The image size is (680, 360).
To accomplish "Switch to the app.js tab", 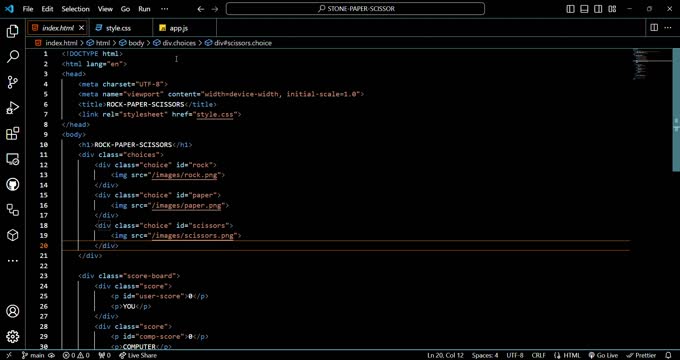I will [x=179, y=28].
